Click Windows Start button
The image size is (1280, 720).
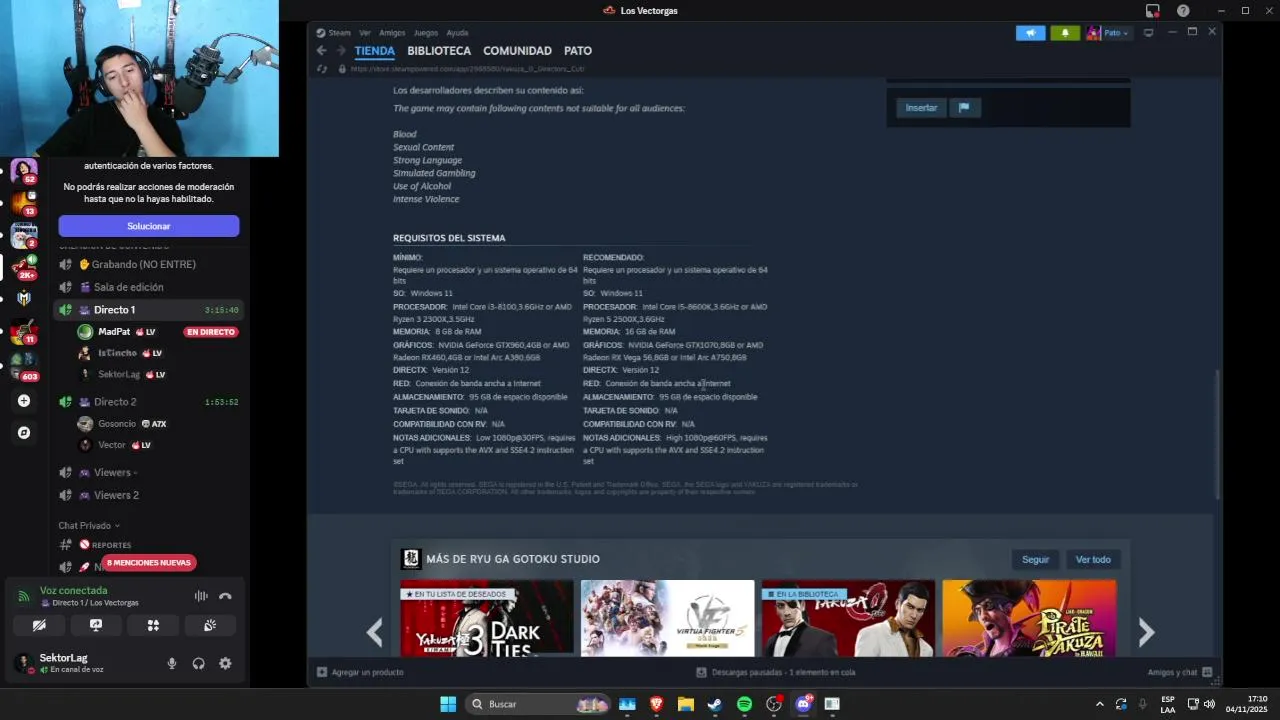click(448, 704)
